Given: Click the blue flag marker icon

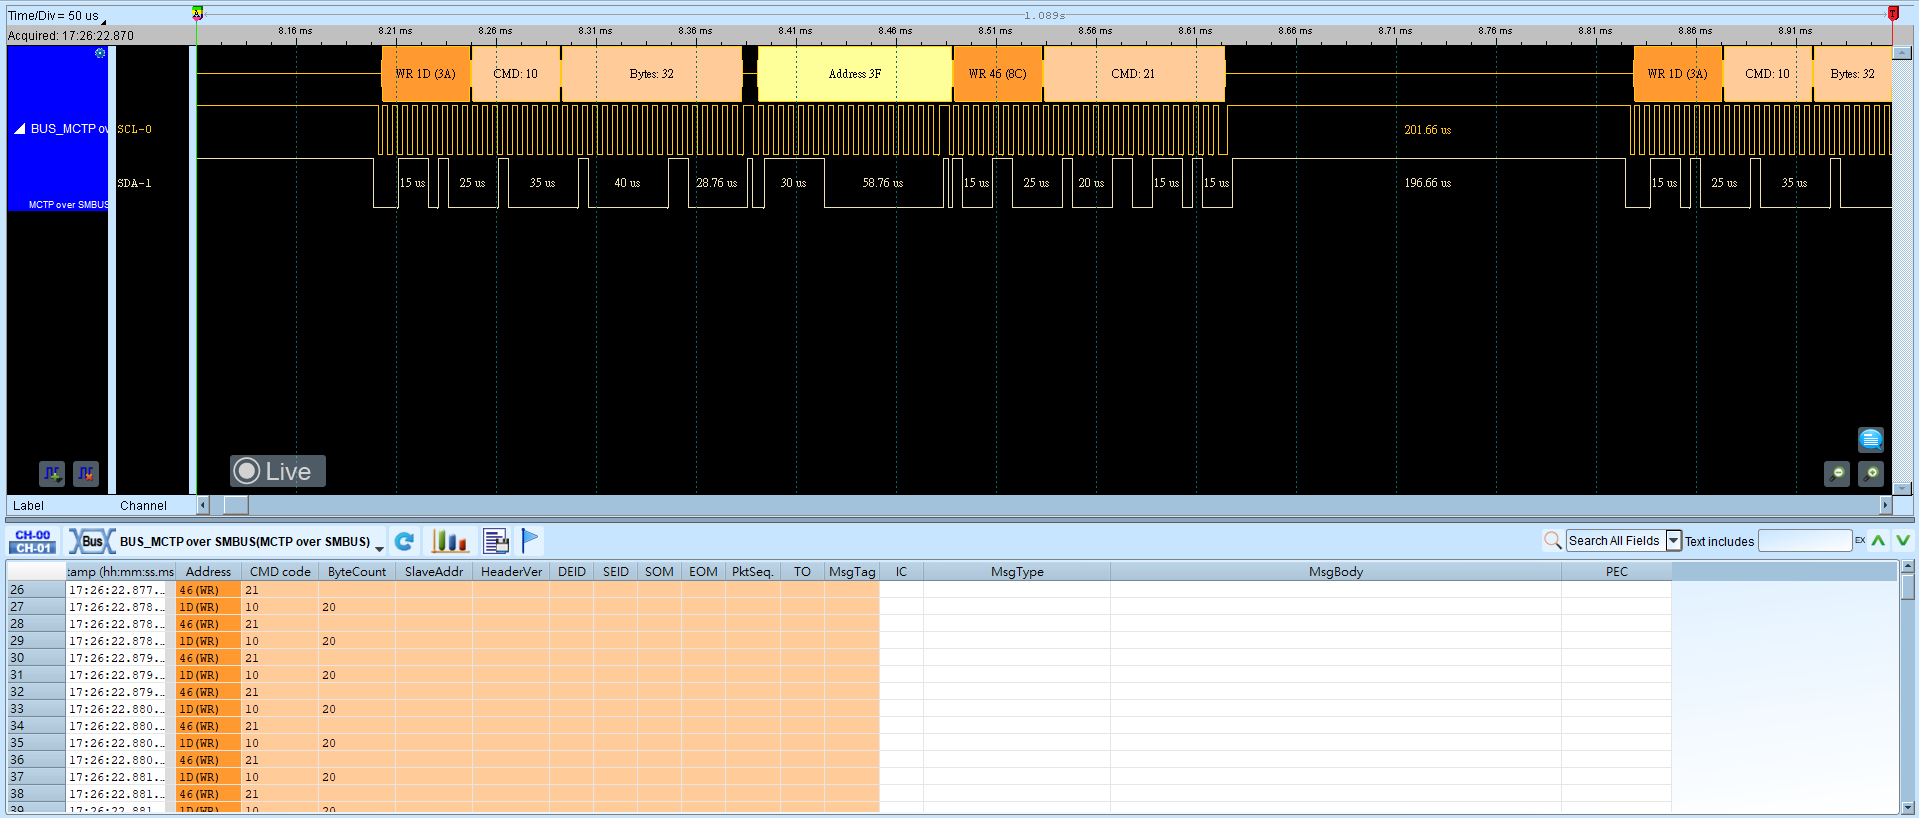Looking at the screenshot, I should click(x=530, y=541).
